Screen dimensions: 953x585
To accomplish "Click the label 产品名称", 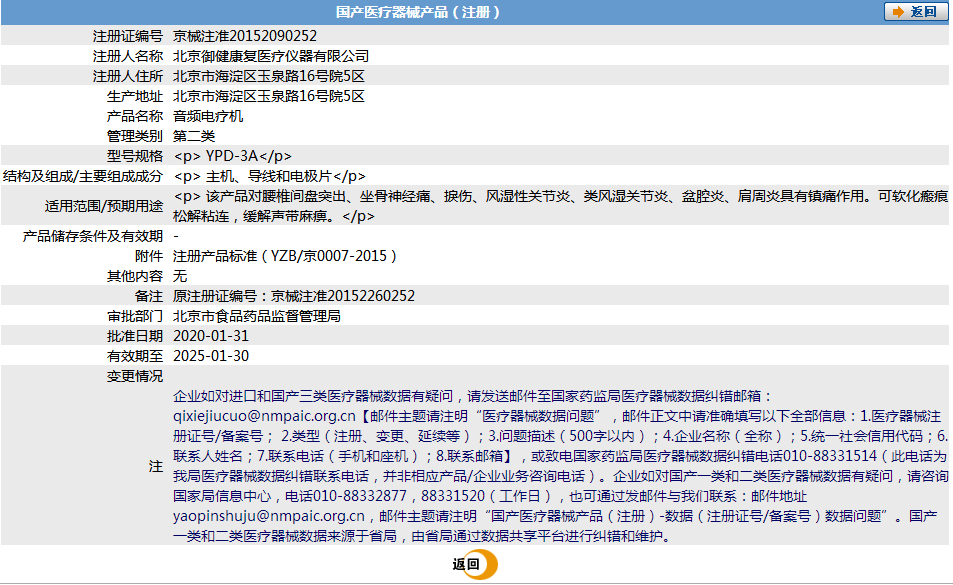I will point(135,116).
